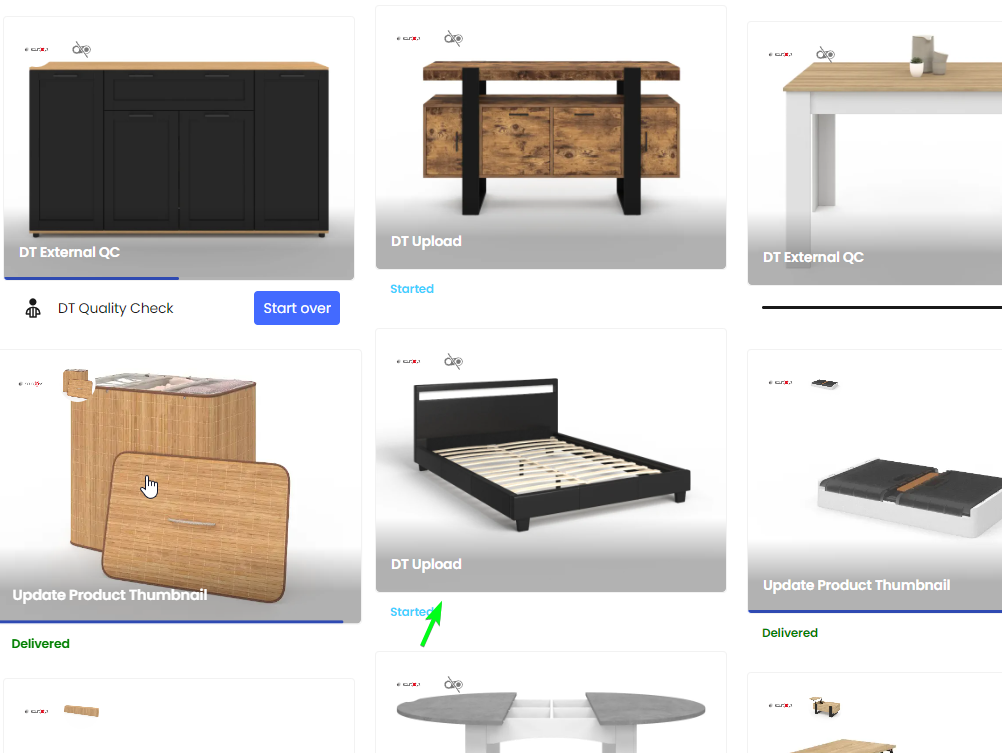The width and height of the screenshot is (1002, 753).
Task: Click the crossed-out link icon on the black sideboard card
Action: click(81, 49)
